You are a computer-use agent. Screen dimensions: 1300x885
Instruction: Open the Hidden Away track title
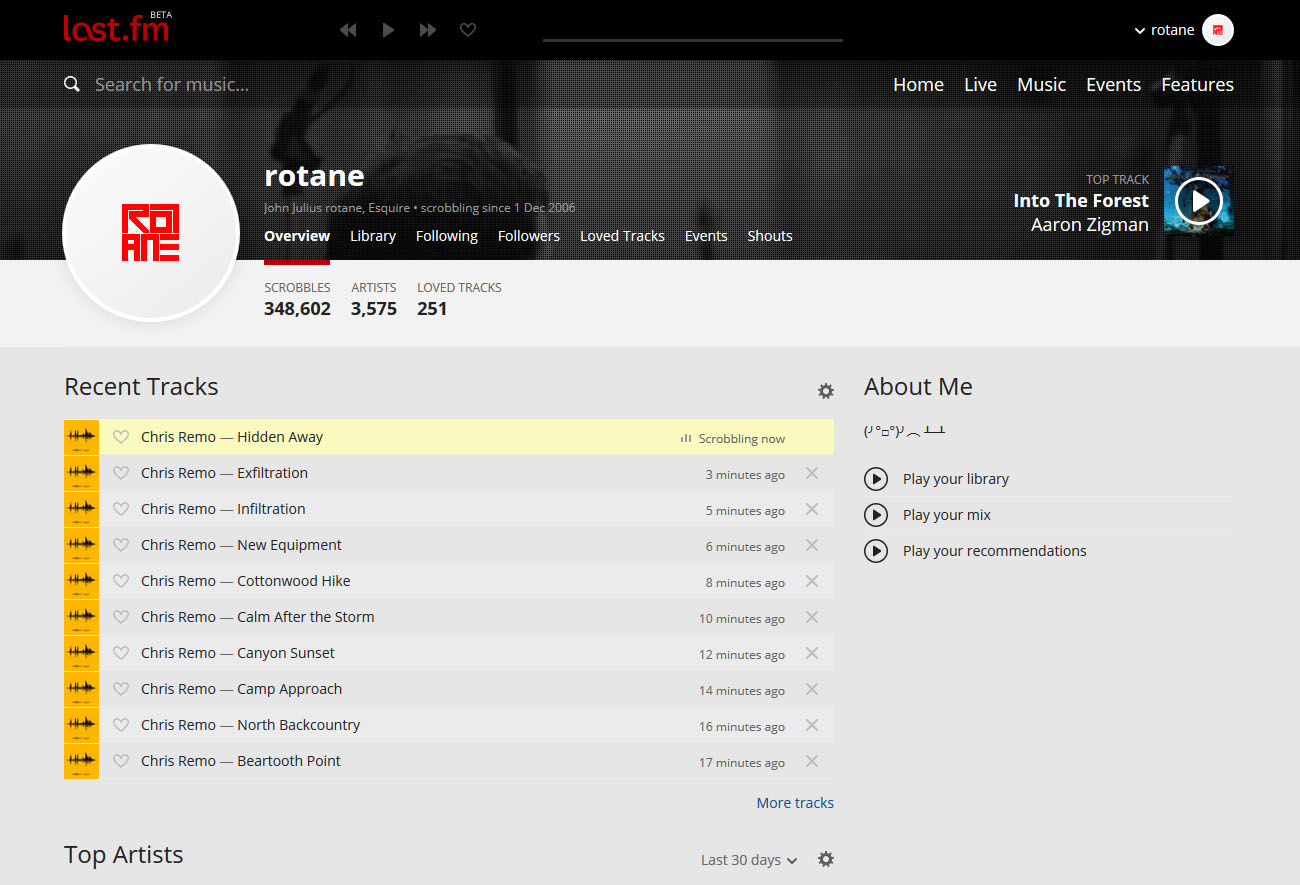pos(280,437)
